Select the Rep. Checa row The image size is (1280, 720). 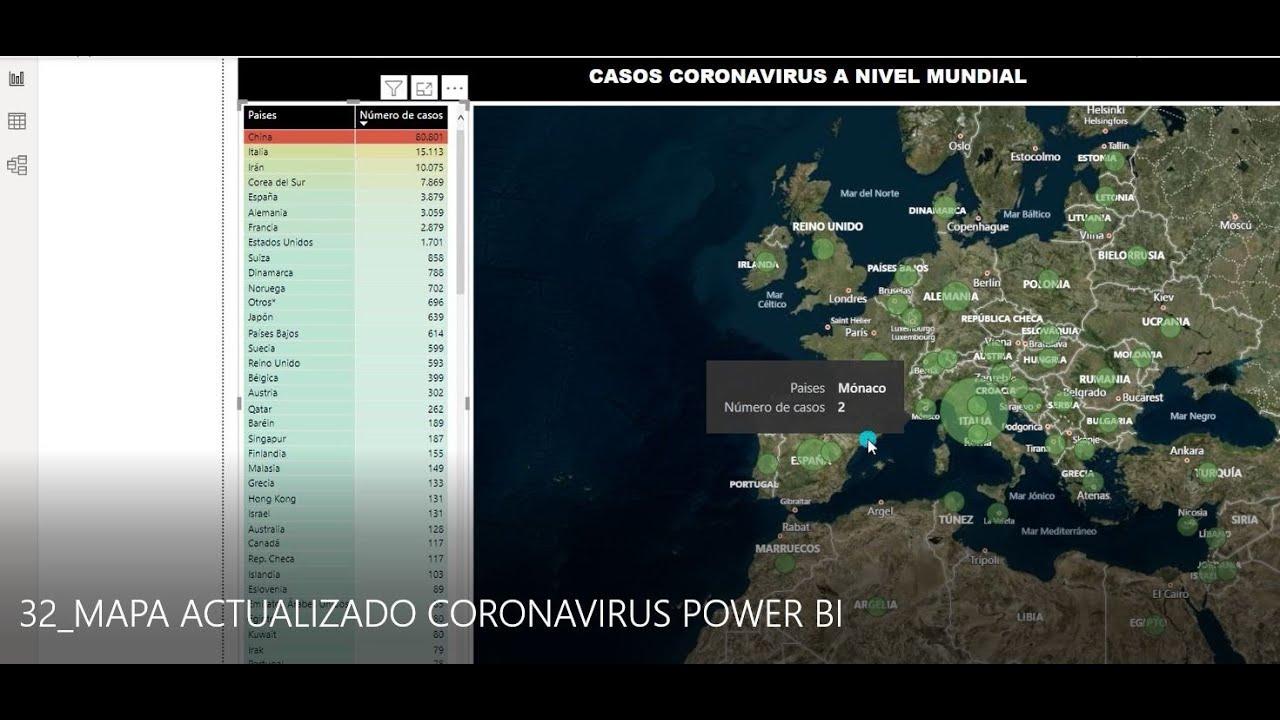click(346, 559)
